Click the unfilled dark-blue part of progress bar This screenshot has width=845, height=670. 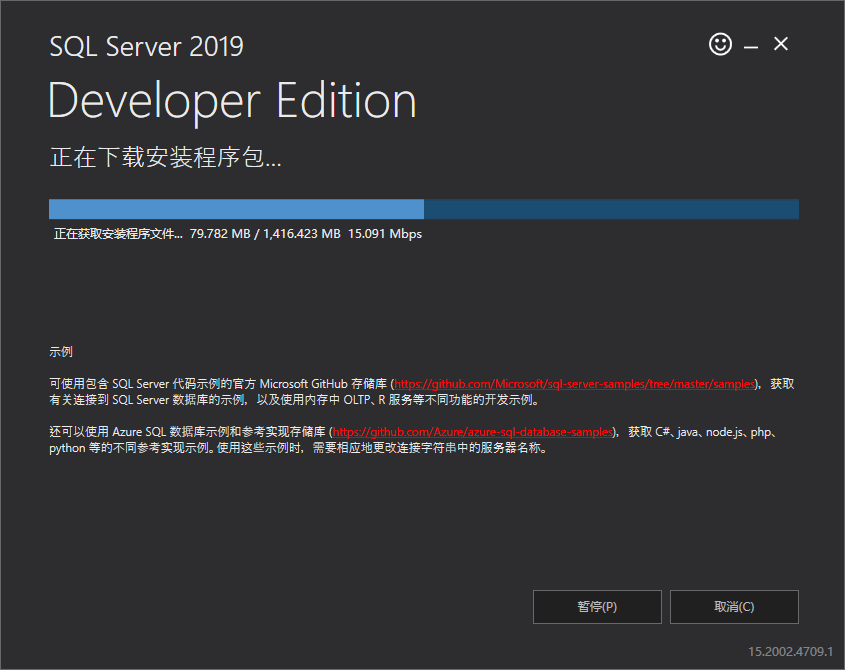(611, 209)
